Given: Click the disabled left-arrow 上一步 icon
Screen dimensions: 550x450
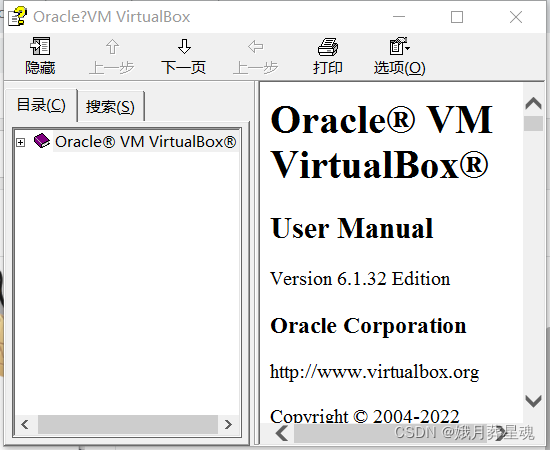Looking at the screenshot, I should pyautogui.click(x=255, y=46).
